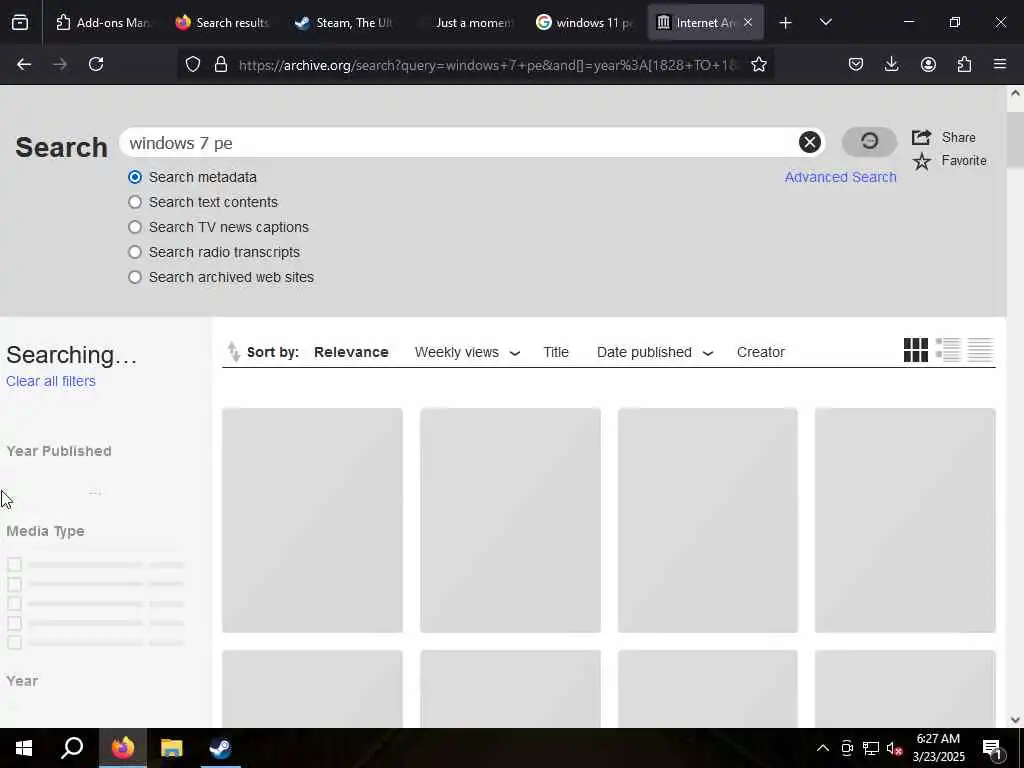The image size is (1024, 768).
Task: Click the address bar URL
Action: (487, 65)
